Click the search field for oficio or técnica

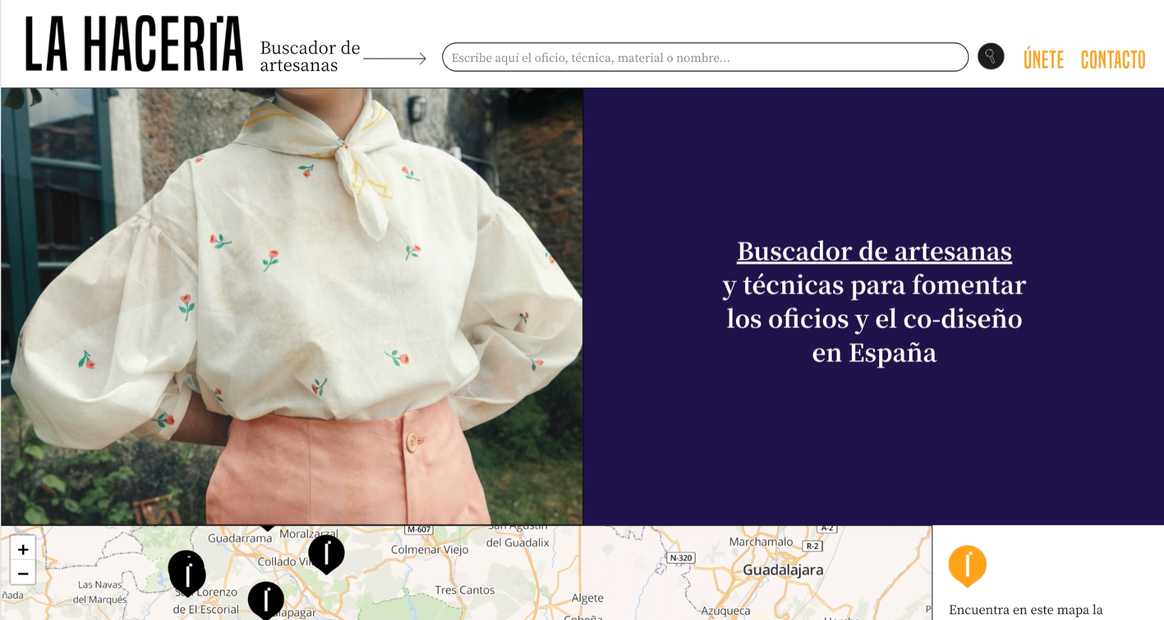click(704, 57)
